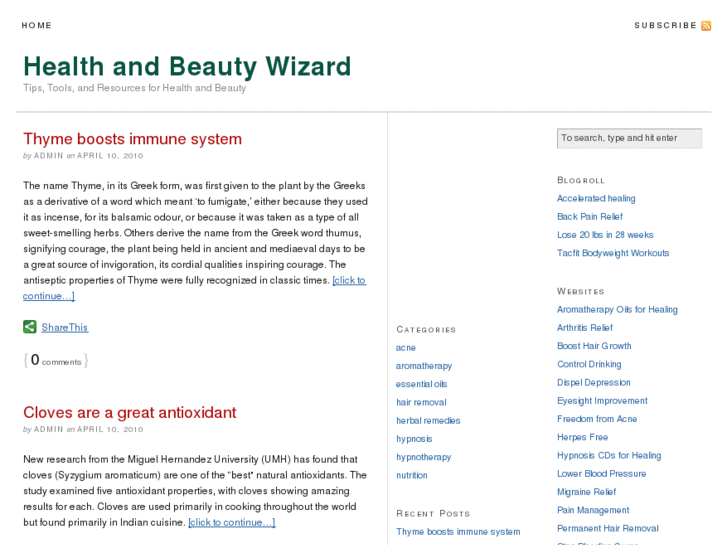Viewport: 727px width, 545px height.
Task: Visit Freedom from Acne link
Action: pos(597,419)
